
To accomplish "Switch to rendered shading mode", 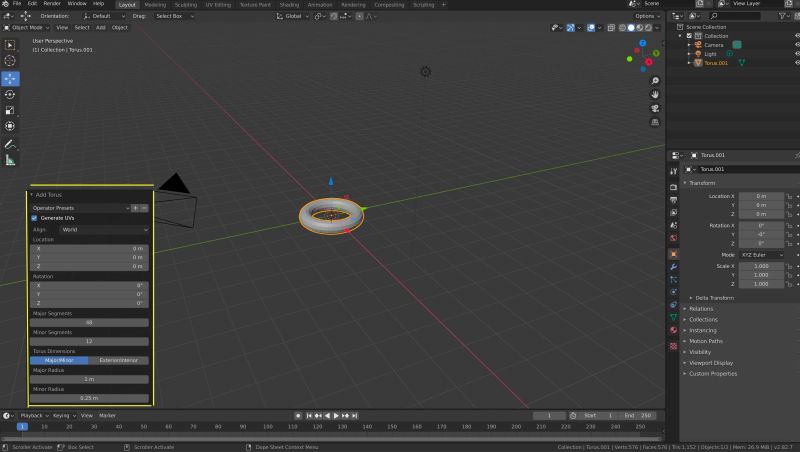I will click(648, 28).
